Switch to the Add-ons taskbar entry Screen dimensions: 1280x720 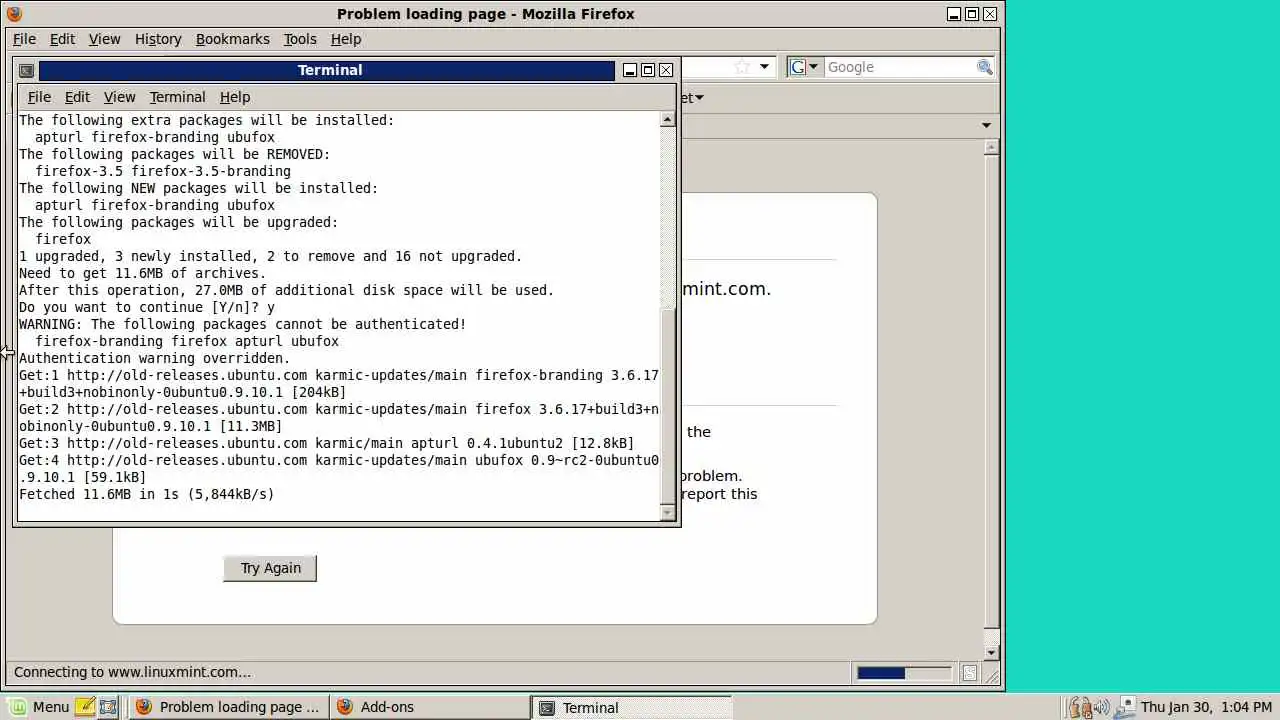pos(430,707)
